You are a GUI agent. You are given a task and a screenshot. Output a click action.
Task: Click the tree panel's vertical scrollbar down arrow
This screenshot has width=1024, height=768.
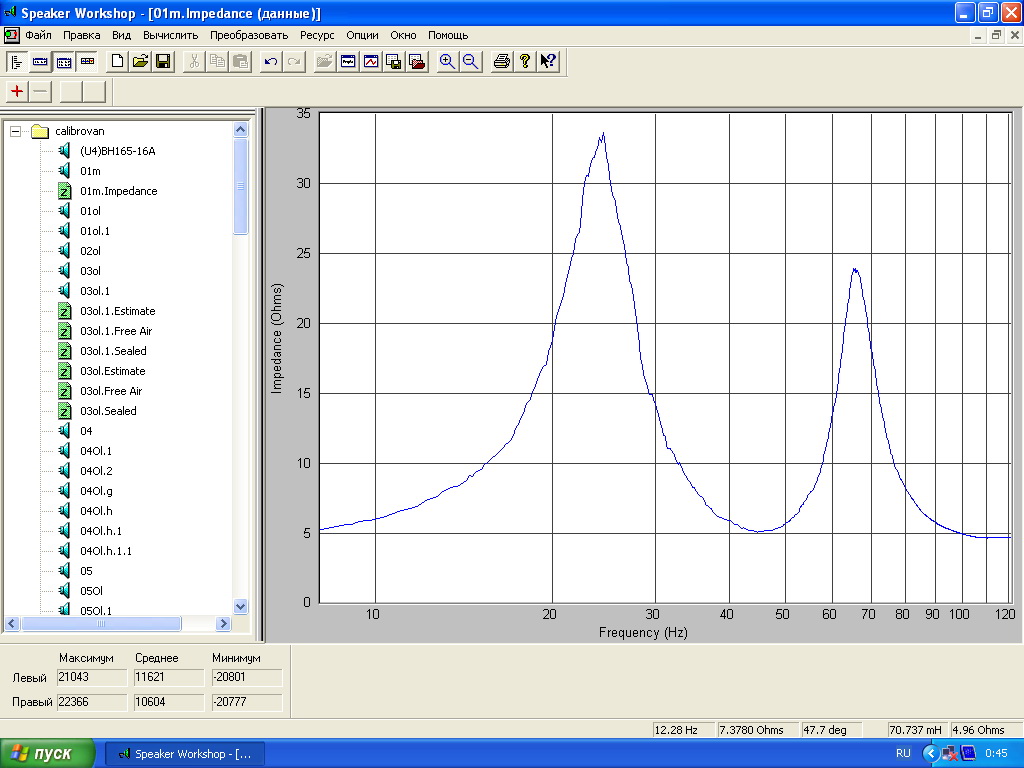[x=240, y=606]
